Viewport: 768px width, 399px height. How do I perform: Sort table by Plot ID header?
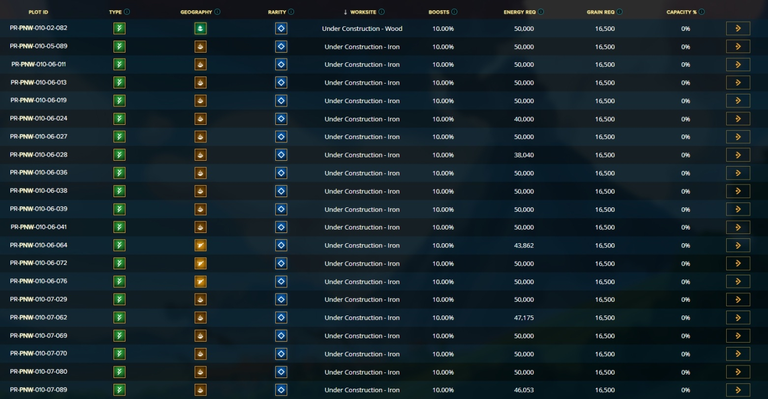(38, 12)
